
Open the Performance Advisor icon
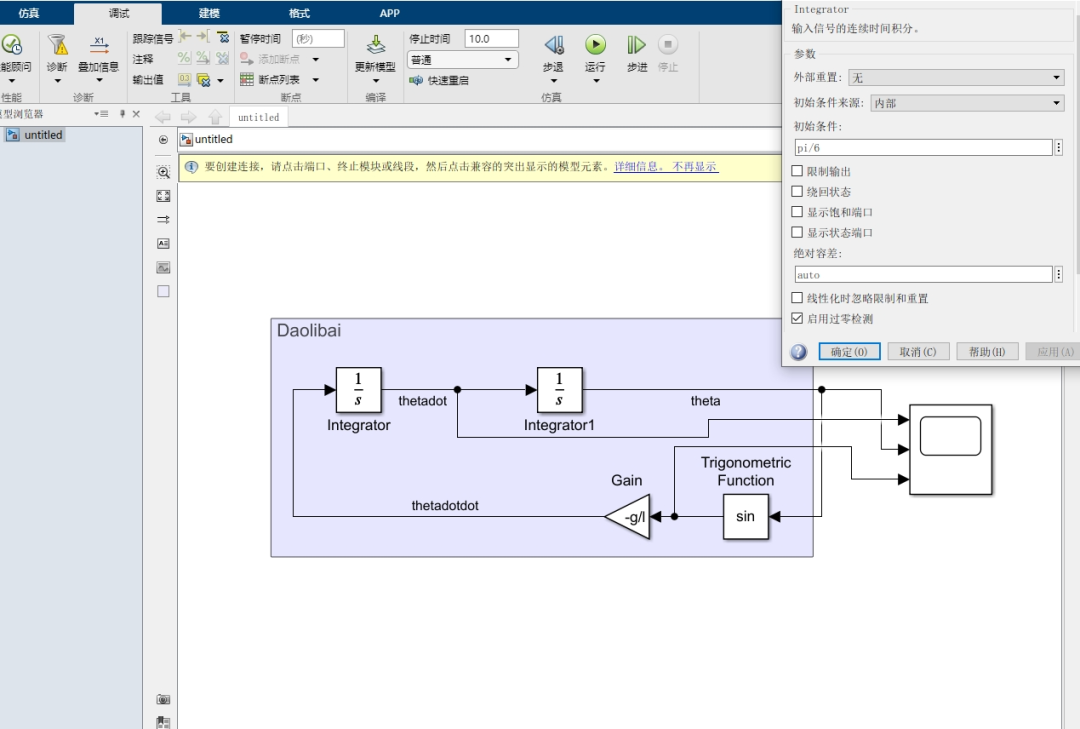click(x=12, y=45)
